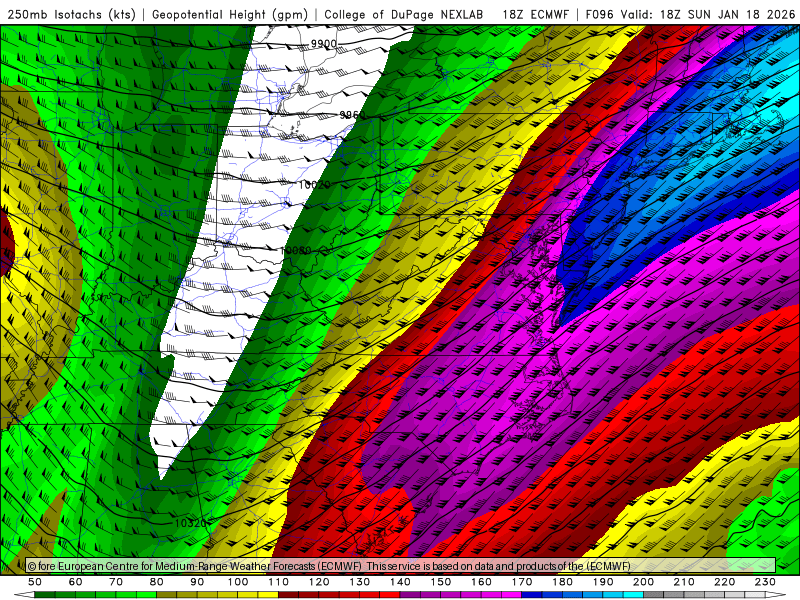Click the 70 value on the color scale
Viewport: 800px width, 600px height.
(x=116, y=582)
